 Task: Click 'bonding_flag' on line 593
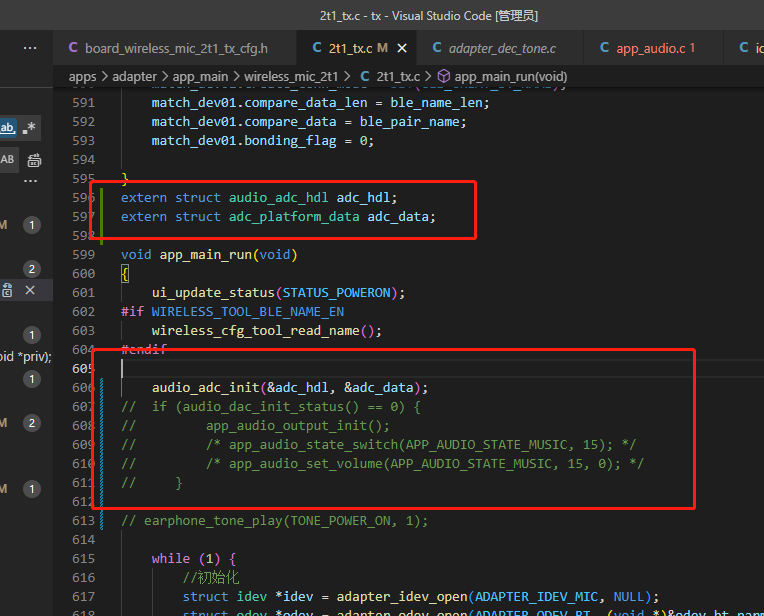click(x=290, y=141)
